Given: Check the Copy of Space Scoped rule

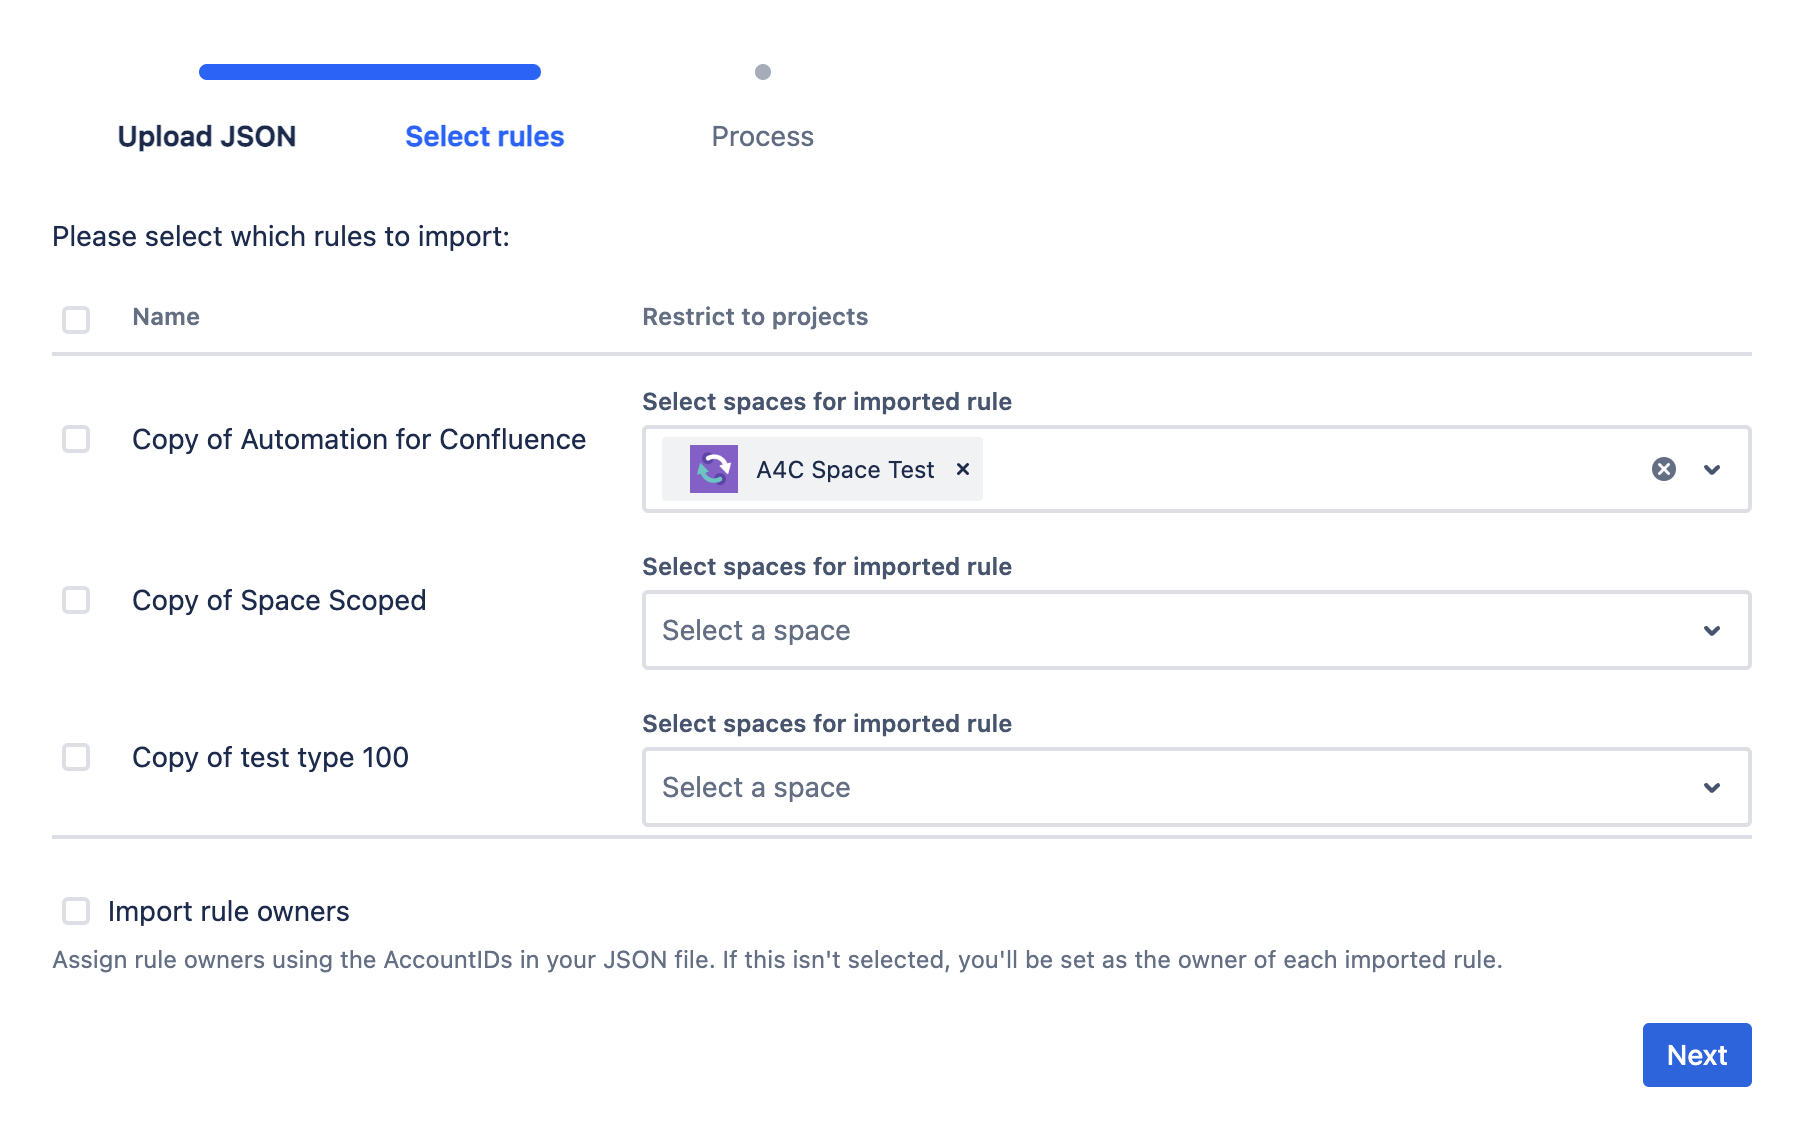Looking at the screenshot, I should (76, 600).
